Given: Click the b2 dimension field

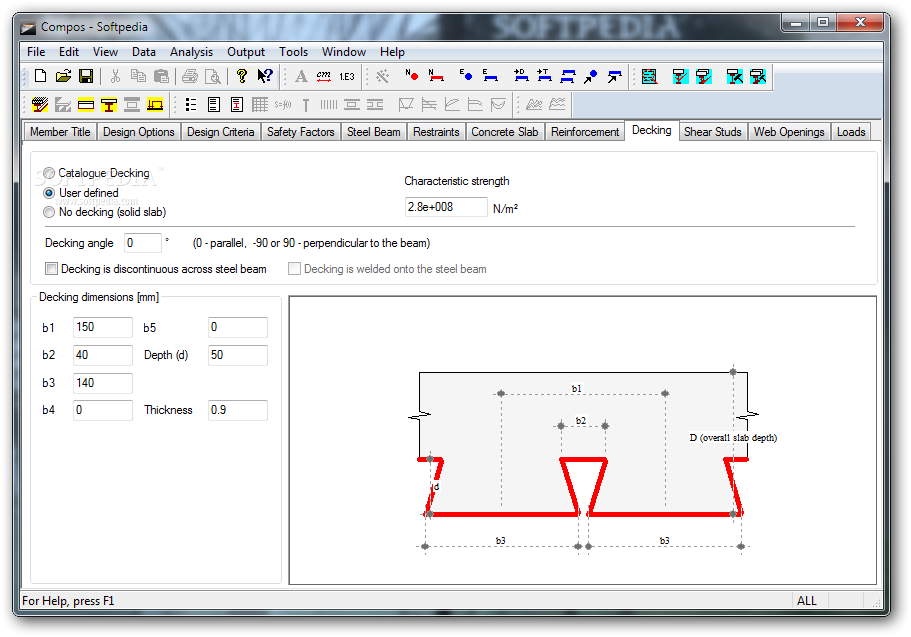Looking at the screenshot, I should coord(103,355).
